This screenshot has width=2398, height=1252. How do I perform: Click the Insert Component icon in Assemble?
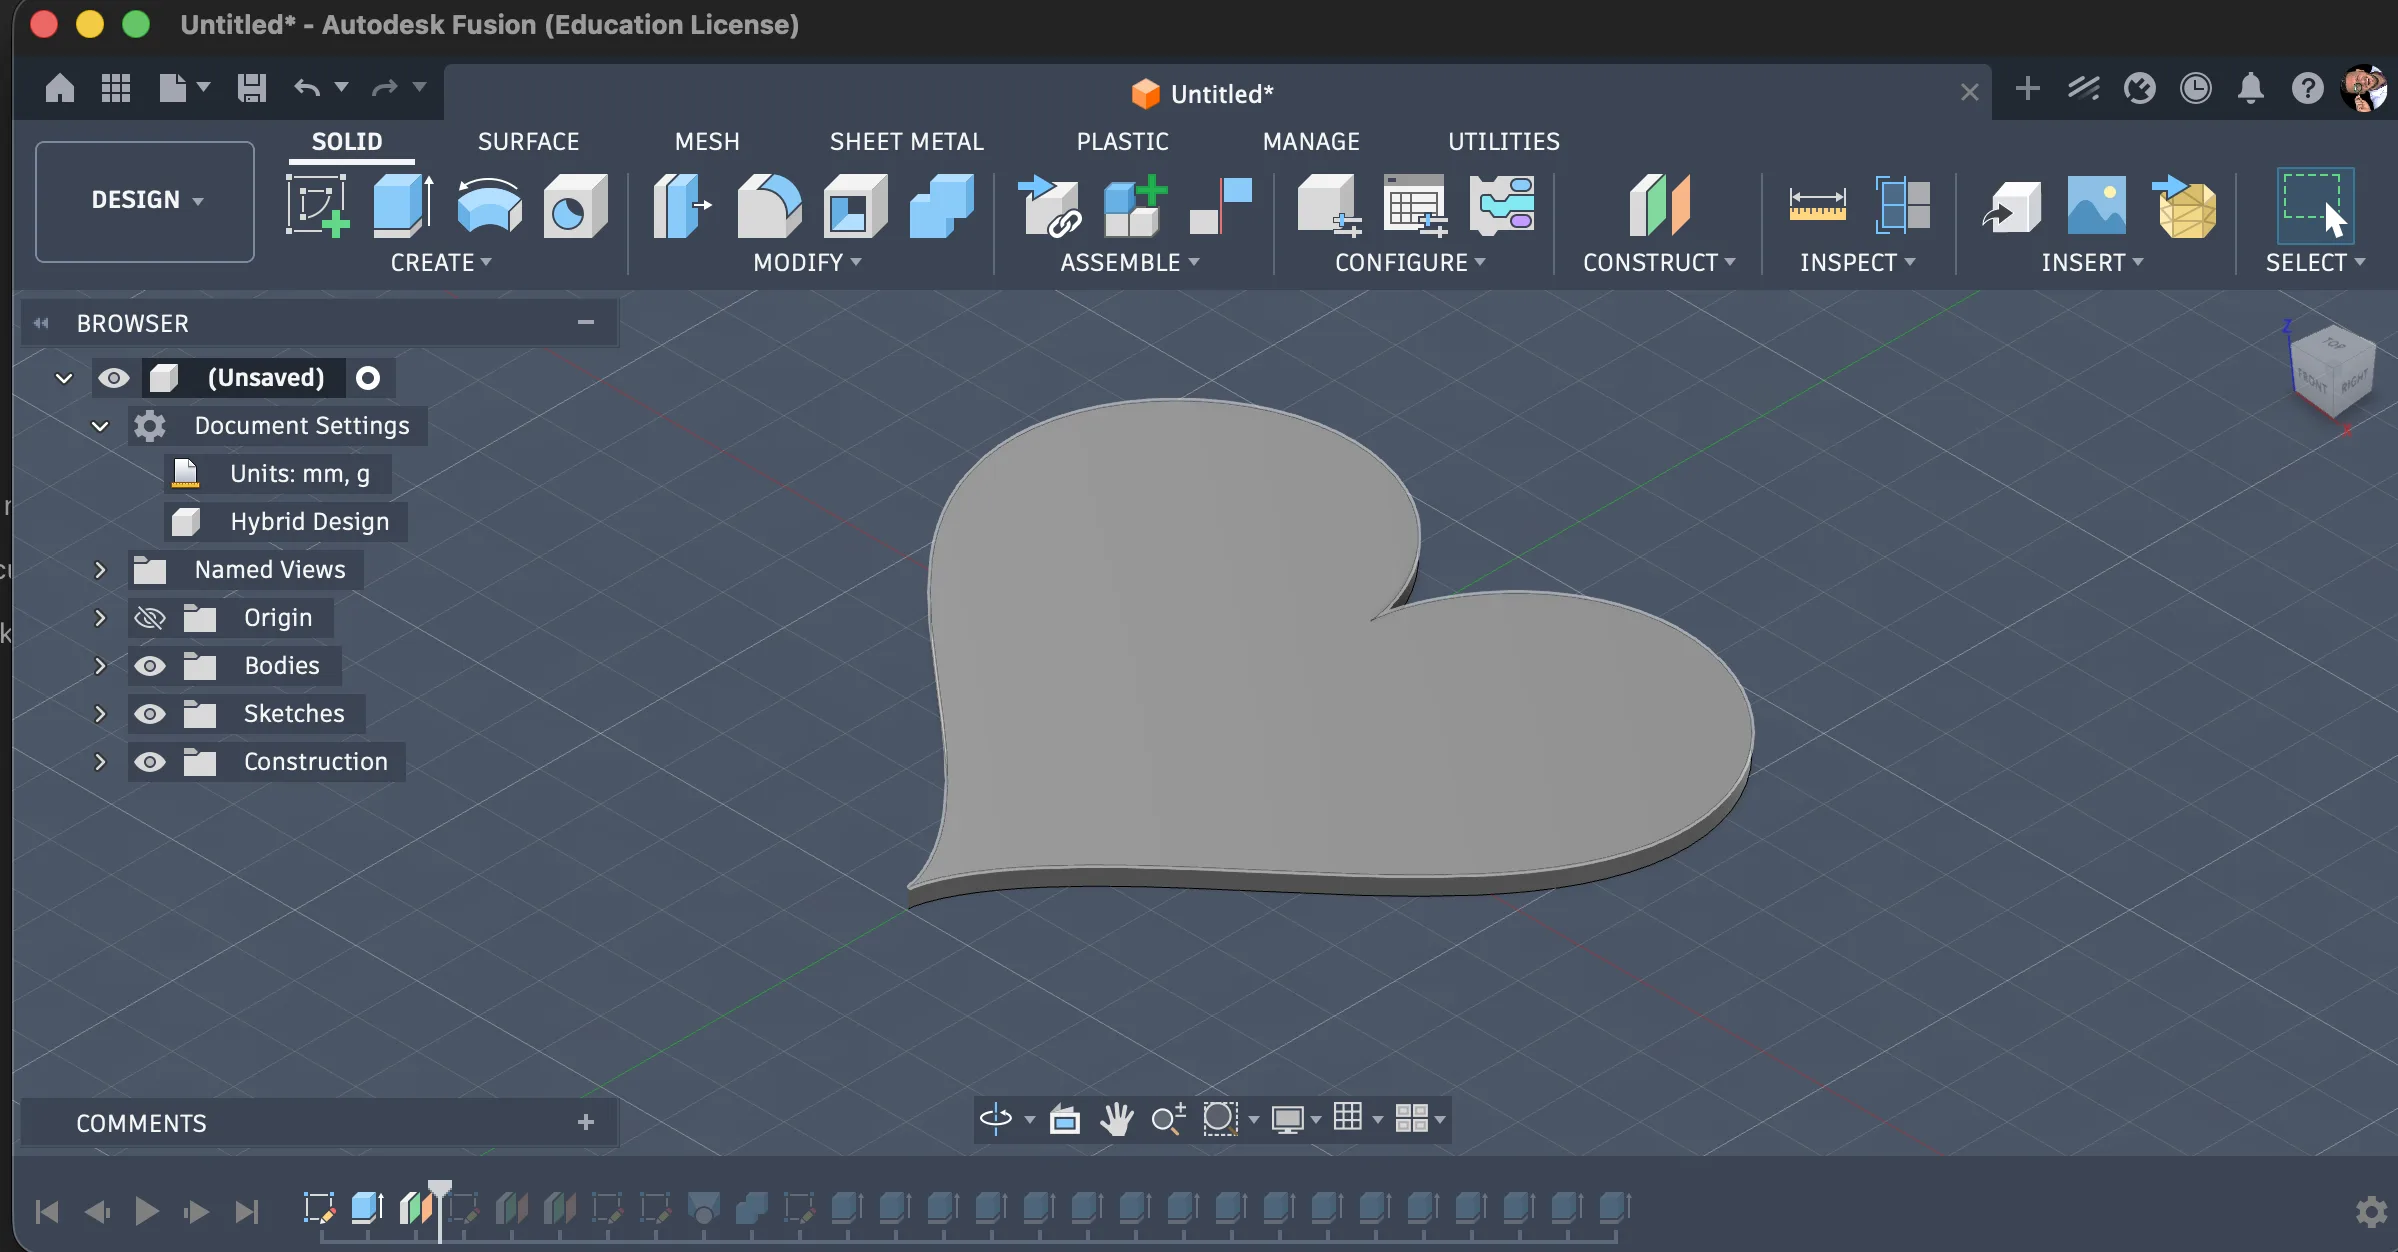[1049, 205]
